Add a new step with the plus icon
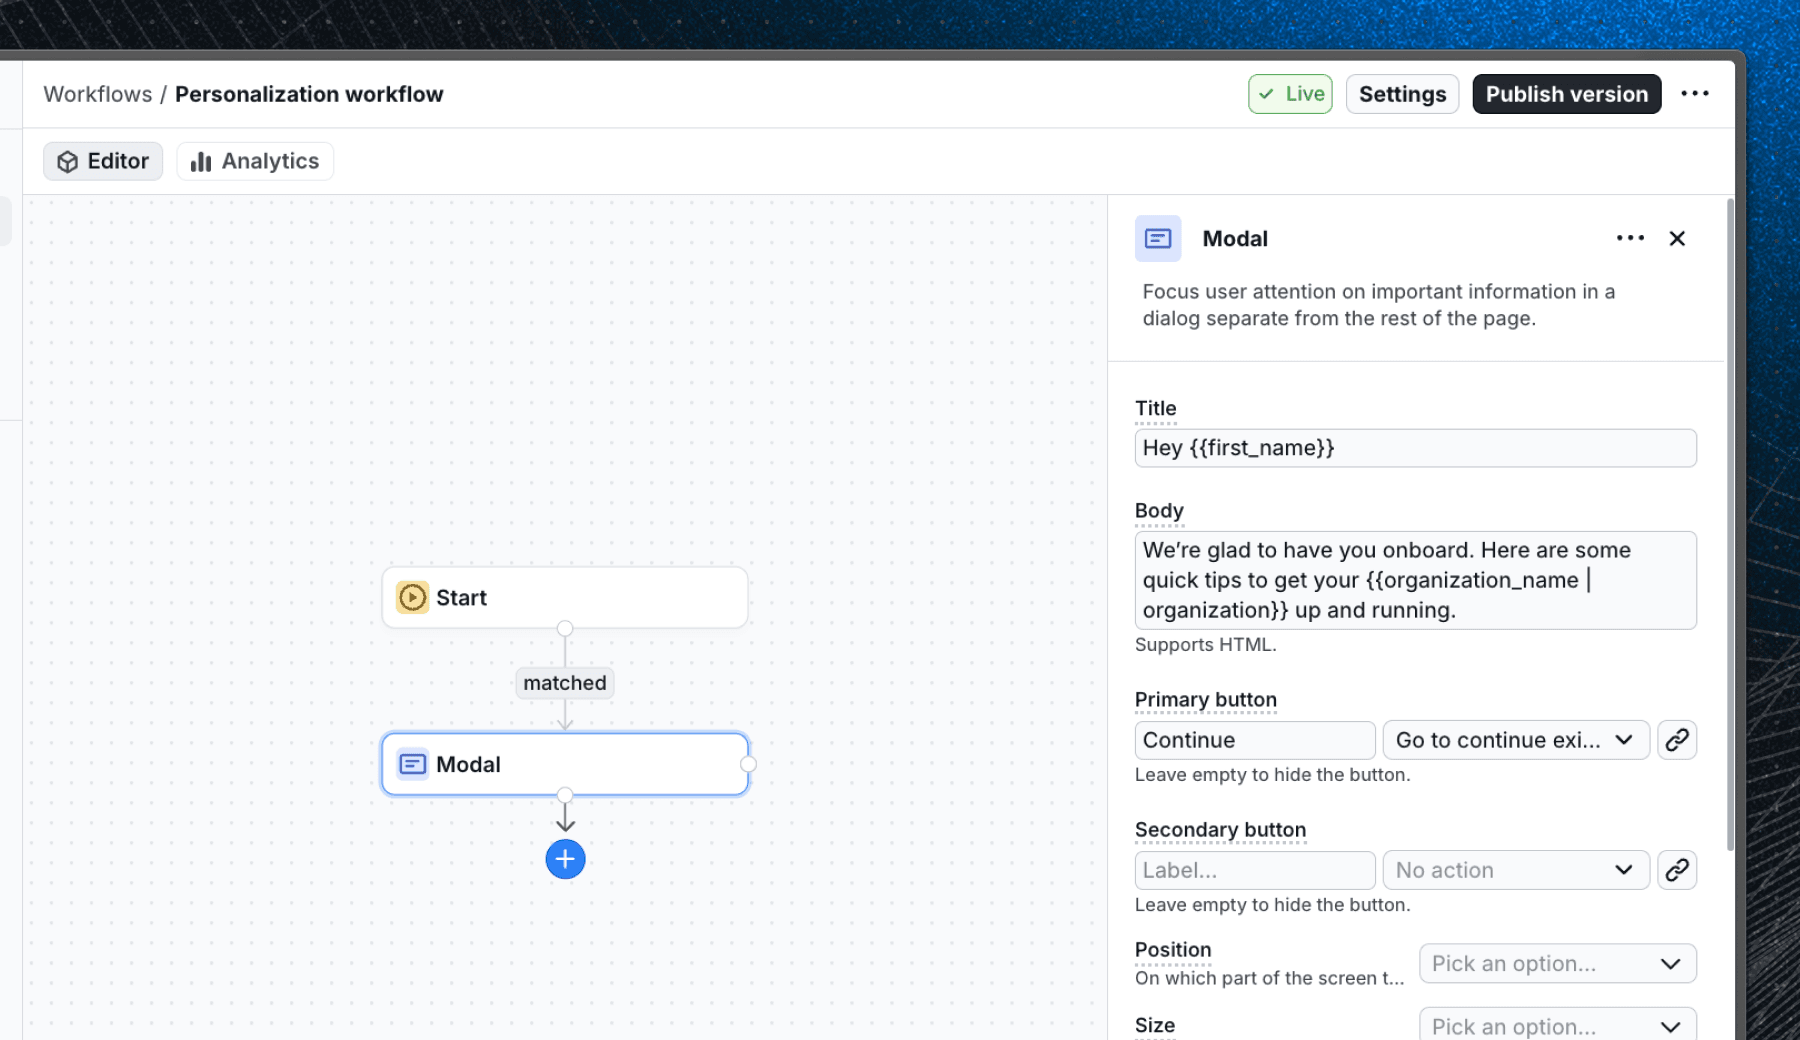 pyautogui.click(x=565, y=859)
